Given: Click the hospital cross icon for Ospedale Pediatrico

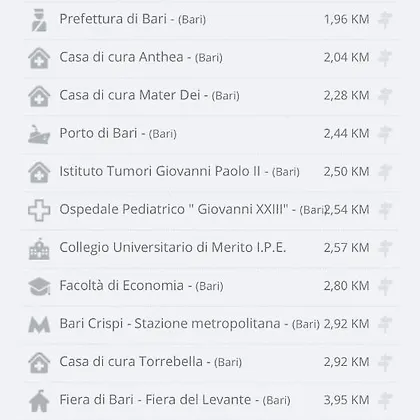Looking at the screenshot, I should pyautogui.click(x=39, y=210).
